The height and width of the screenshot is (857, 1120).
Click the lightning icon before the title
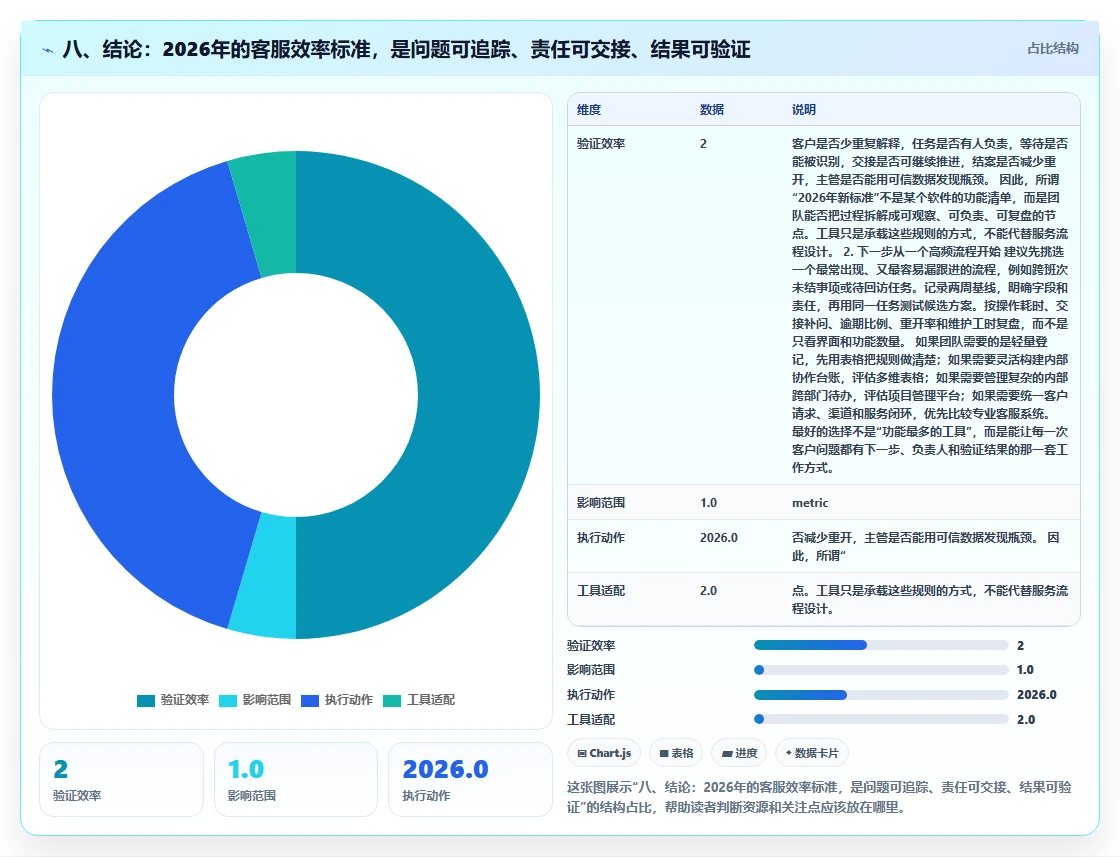[x=48, y=50]
